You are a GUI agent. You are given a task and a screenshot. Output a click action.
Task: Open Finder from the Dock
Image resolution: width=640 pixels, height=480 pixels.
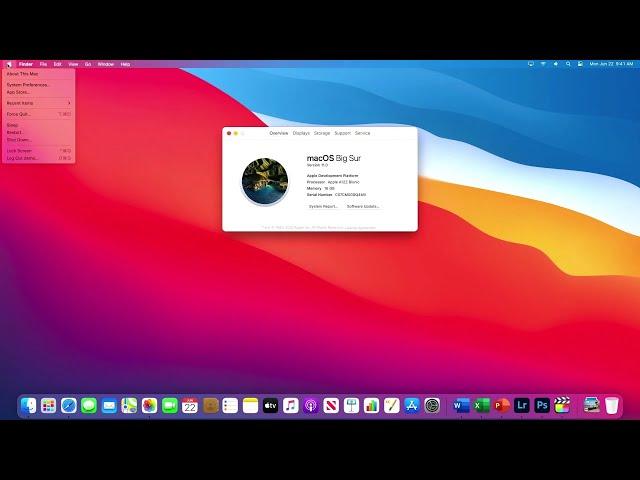tap(29, 405)
